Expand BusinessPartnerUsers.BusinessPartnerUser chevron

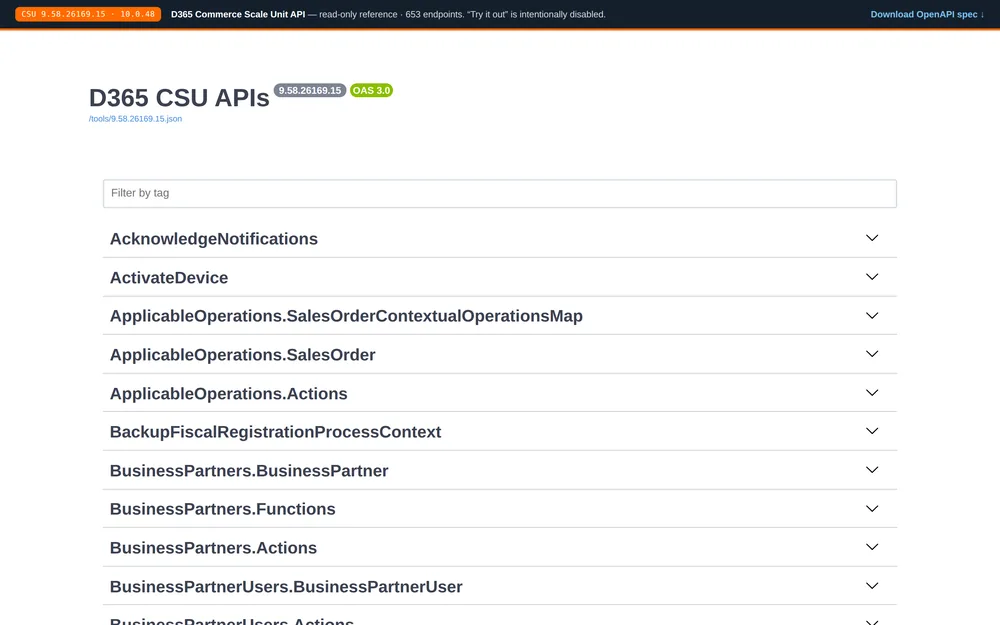point(872,586)
